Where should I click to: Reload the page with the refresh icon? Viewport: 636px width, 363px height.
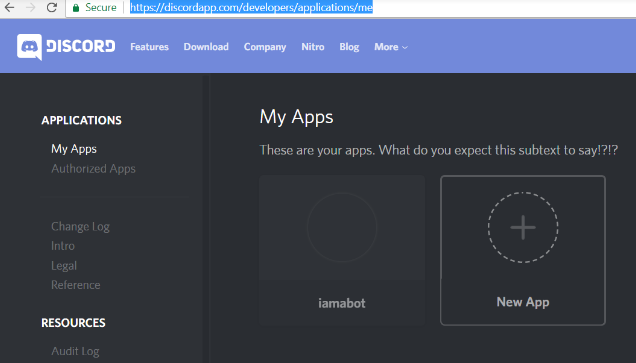[x=52, y=7]
